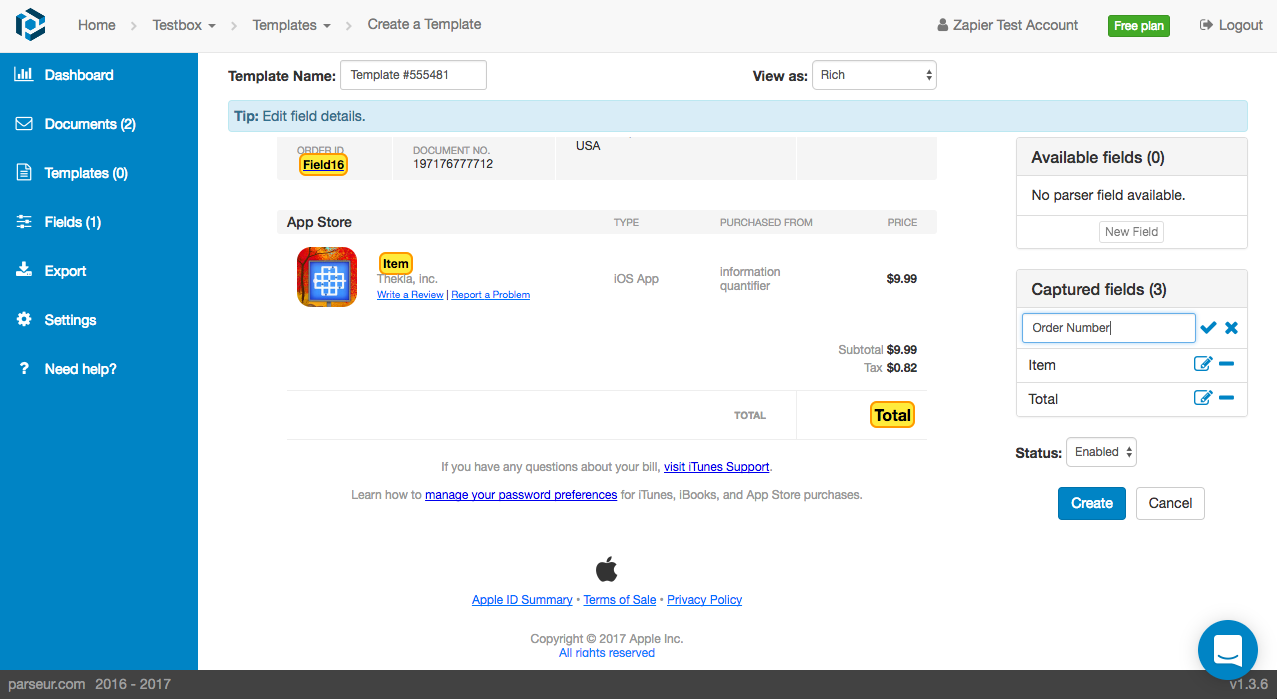Click the app thumbnail image
1277x699 pixels.
[x=327, y=277]
